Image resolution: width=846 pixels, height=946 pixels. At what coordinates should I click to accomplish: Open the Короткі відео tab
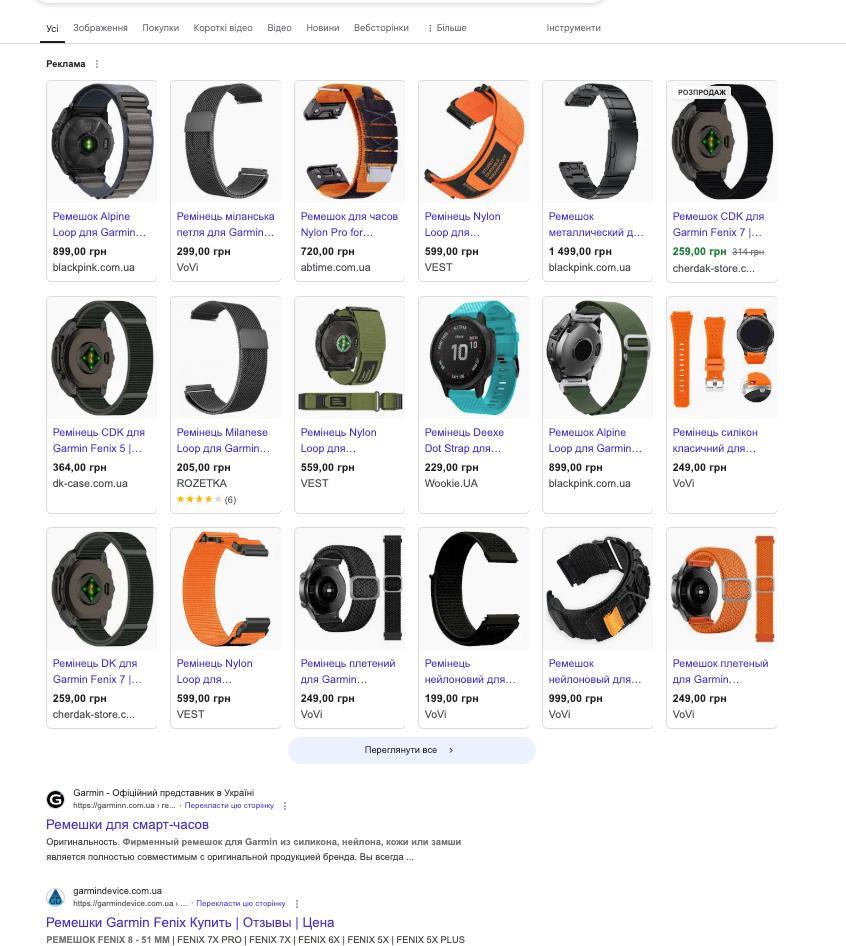223,28
